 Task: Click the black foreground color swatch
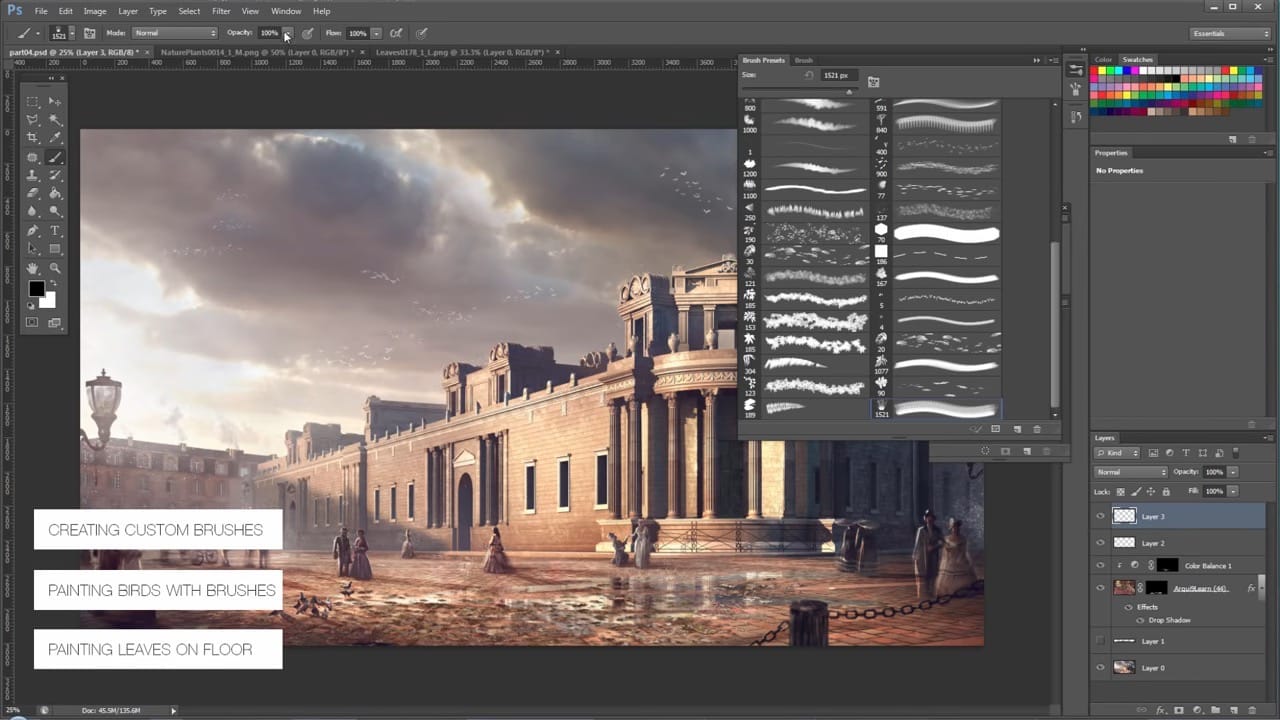[x=36, y=289]
